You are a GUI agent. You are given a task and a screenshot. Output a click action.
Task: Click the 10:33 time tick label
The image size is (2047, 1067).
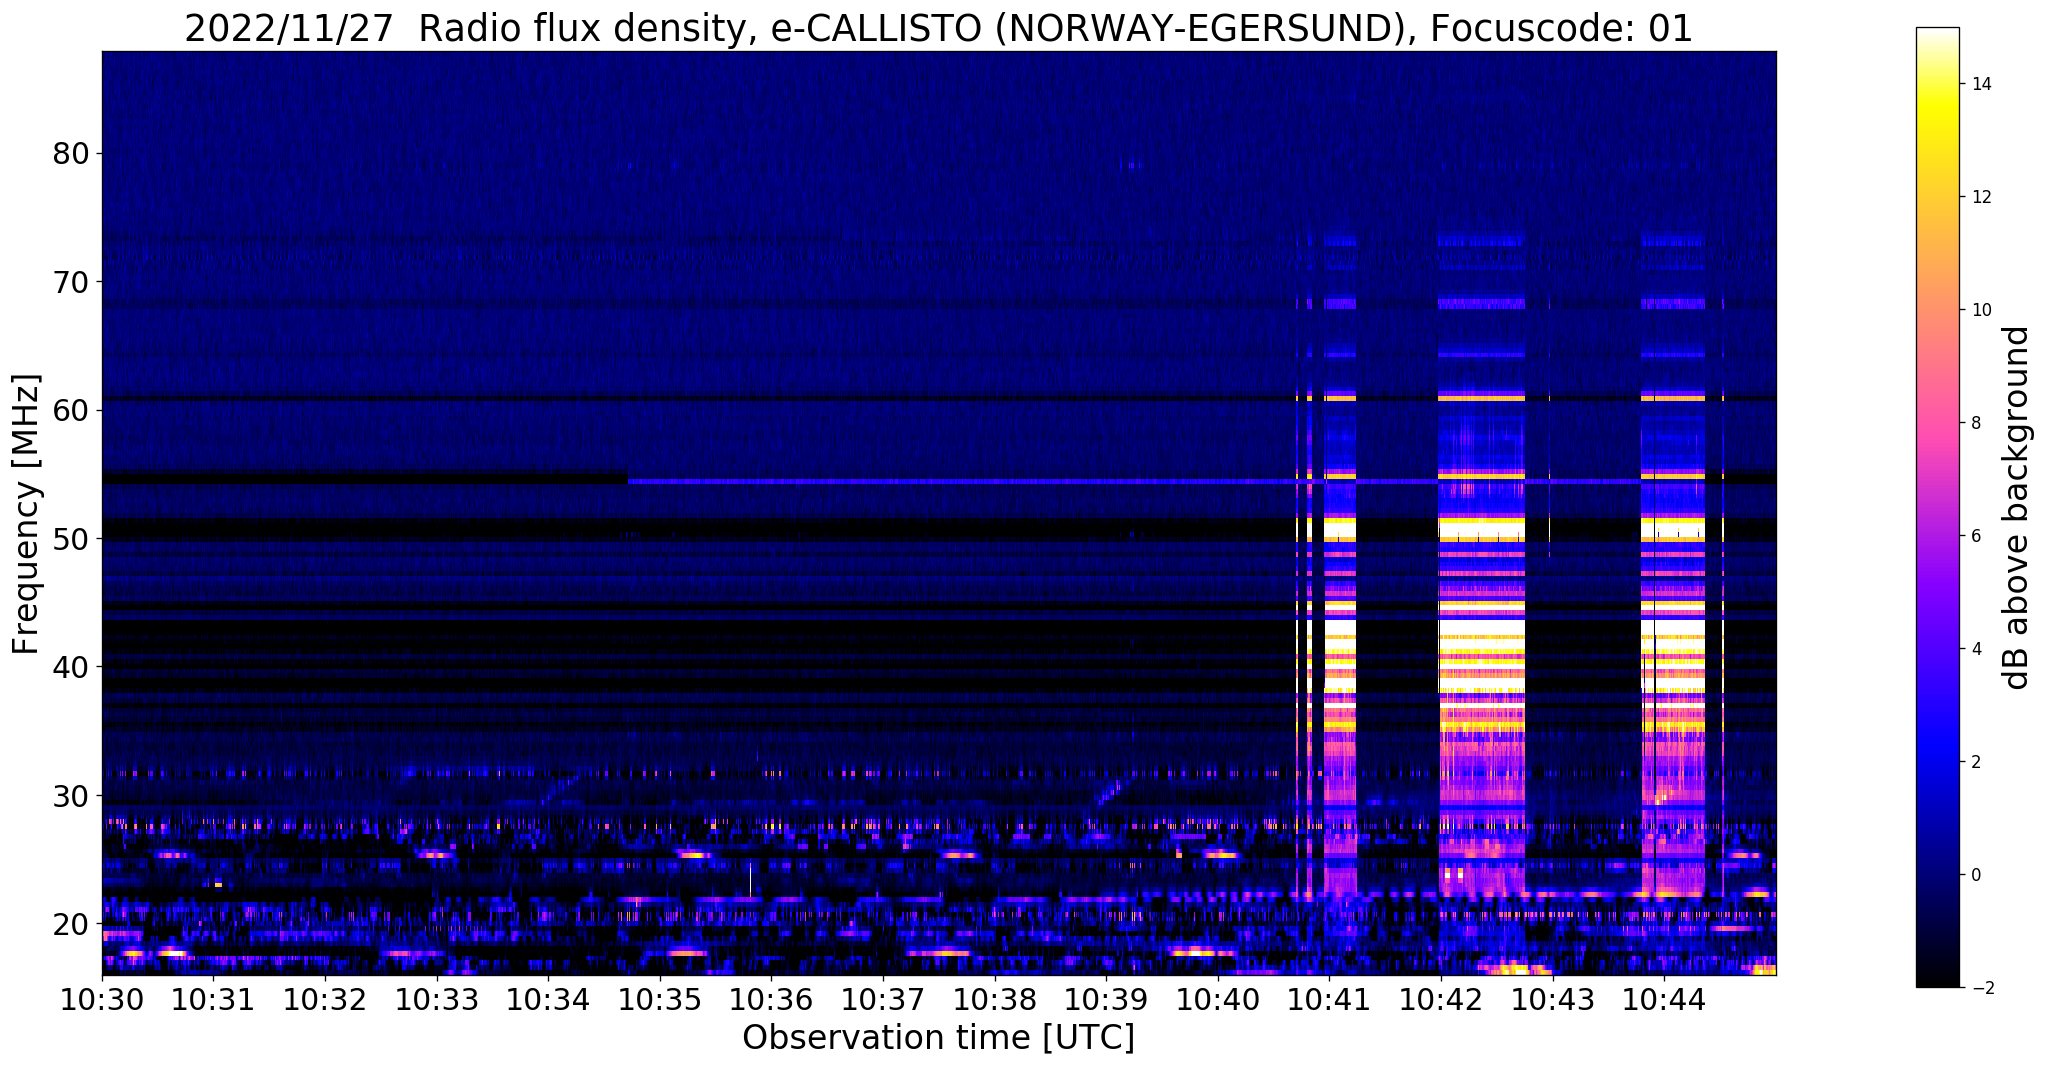pos(437,1000)
